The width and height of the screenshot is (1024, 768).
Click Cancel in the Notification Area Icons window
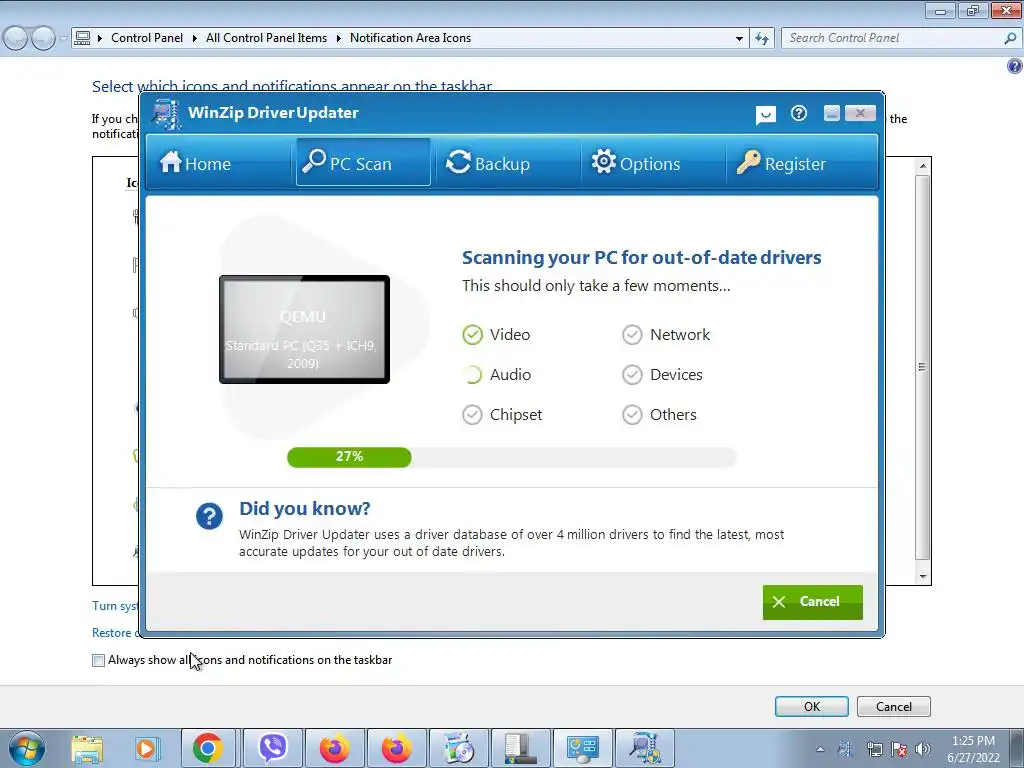pos(893,707)
